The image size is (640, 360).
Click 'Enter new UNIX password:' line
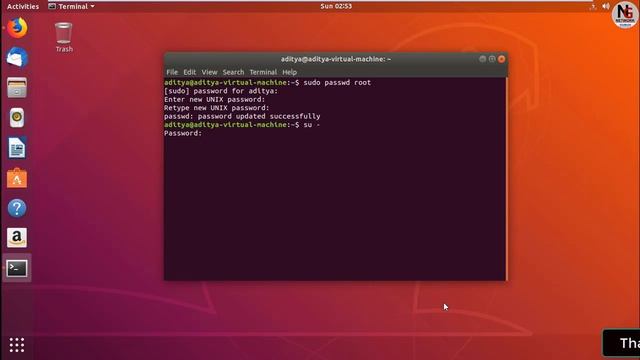coord(215,100)
